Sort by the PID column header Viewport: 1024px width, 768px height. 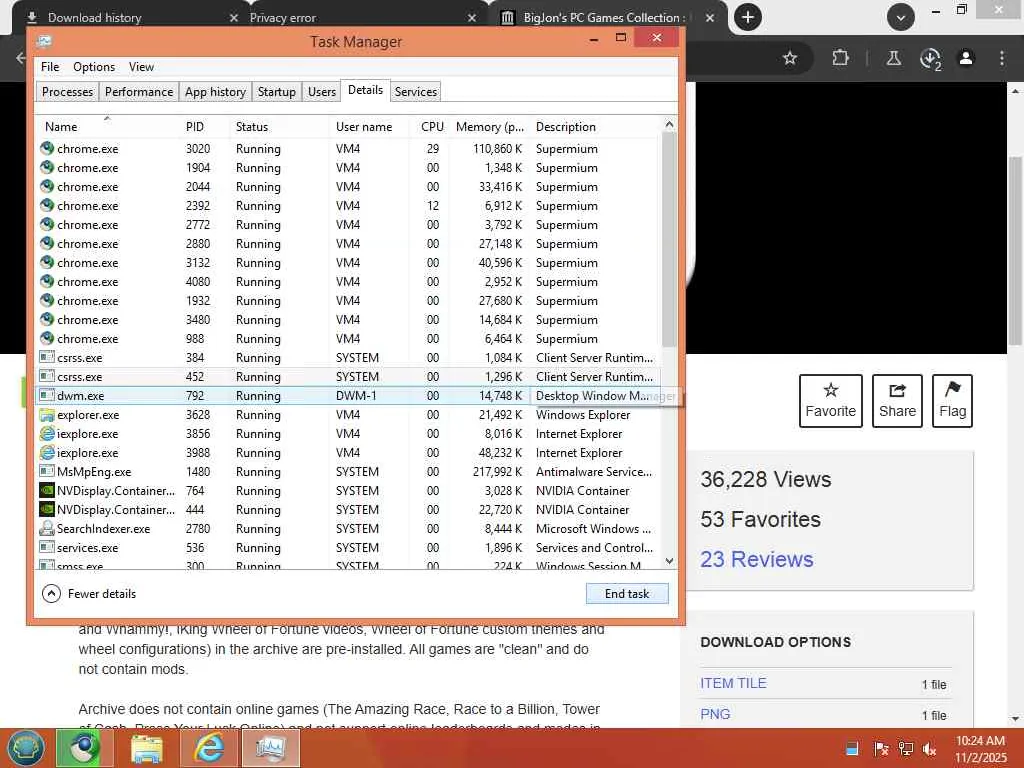[x=204, y=126]
